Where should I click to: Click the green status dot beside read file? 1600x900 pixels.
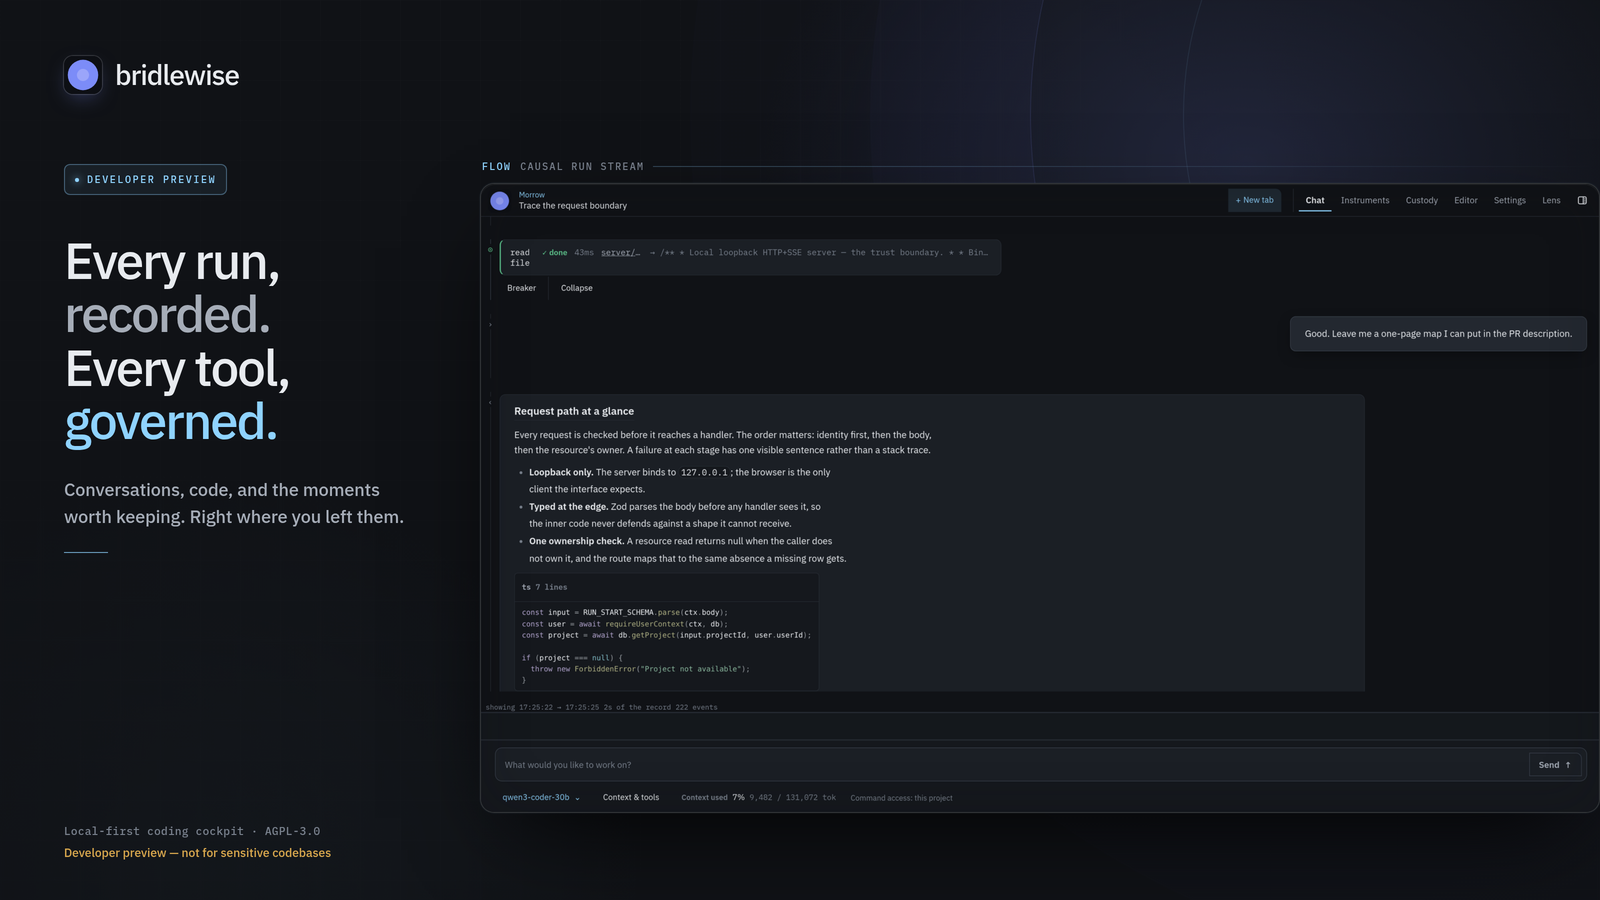coord(490,249)
